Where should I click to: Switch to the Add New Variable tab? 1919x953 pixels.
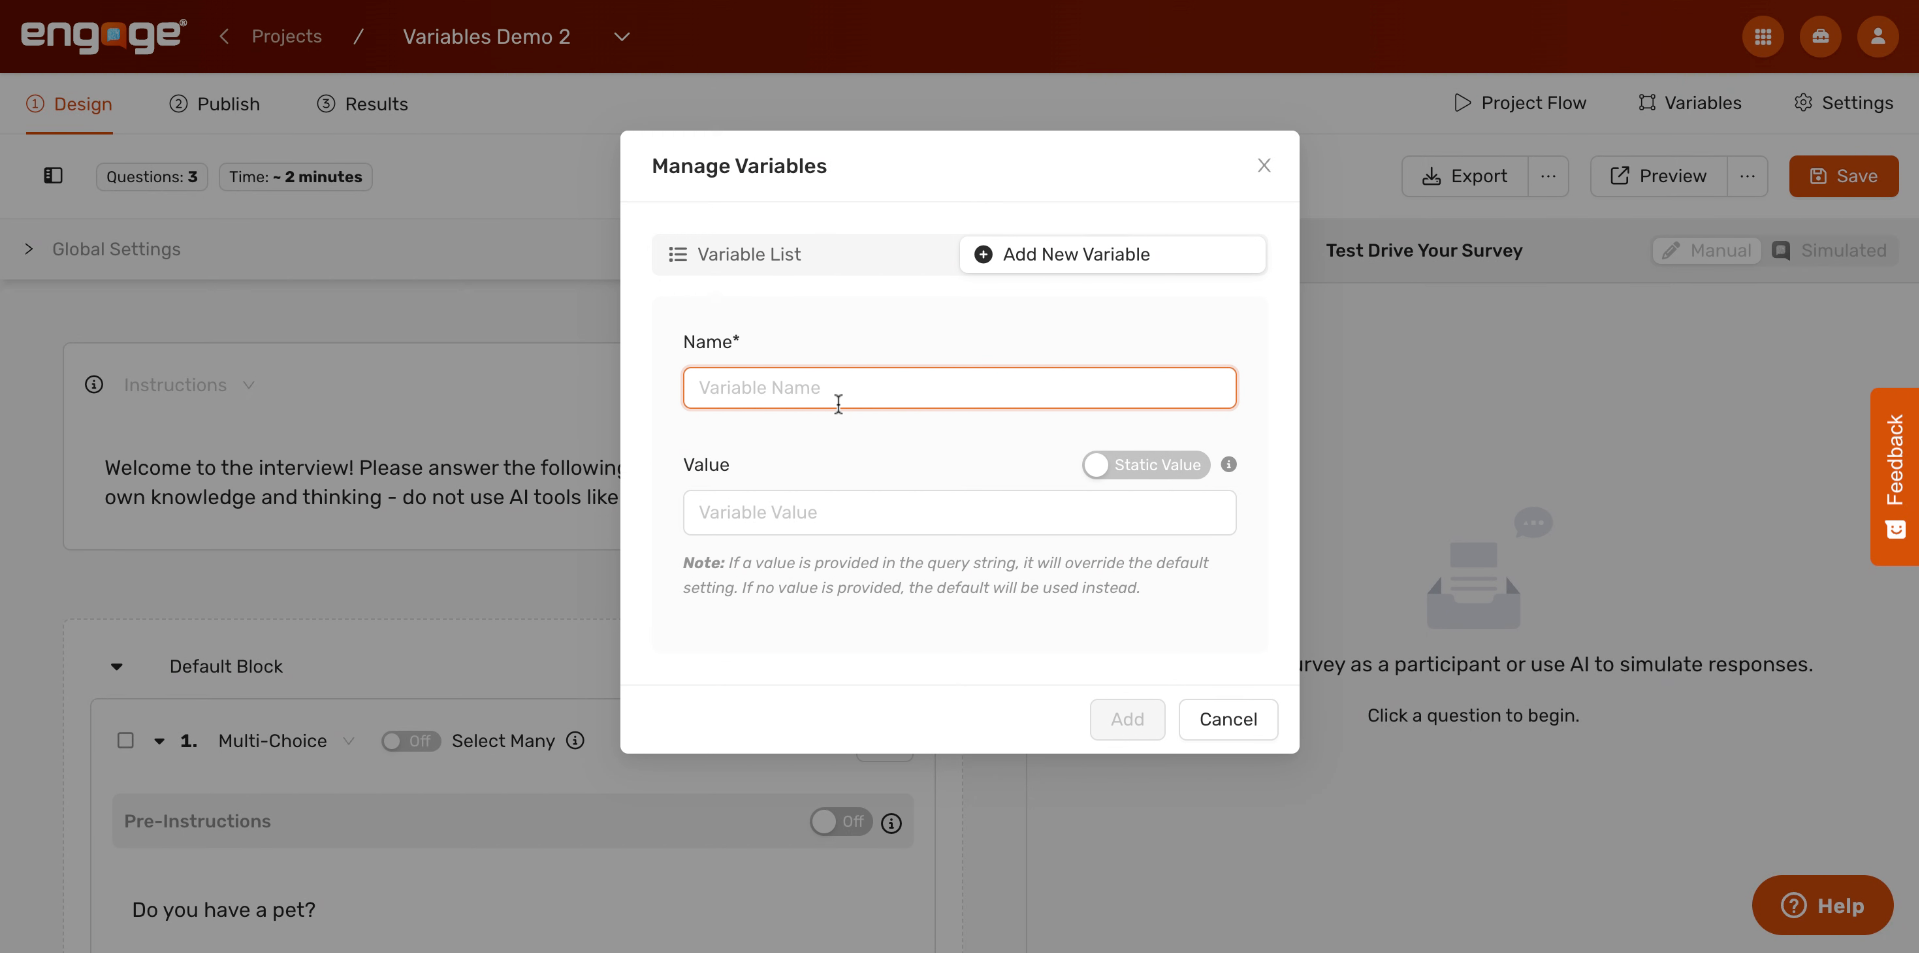(x=1112, y=255)
